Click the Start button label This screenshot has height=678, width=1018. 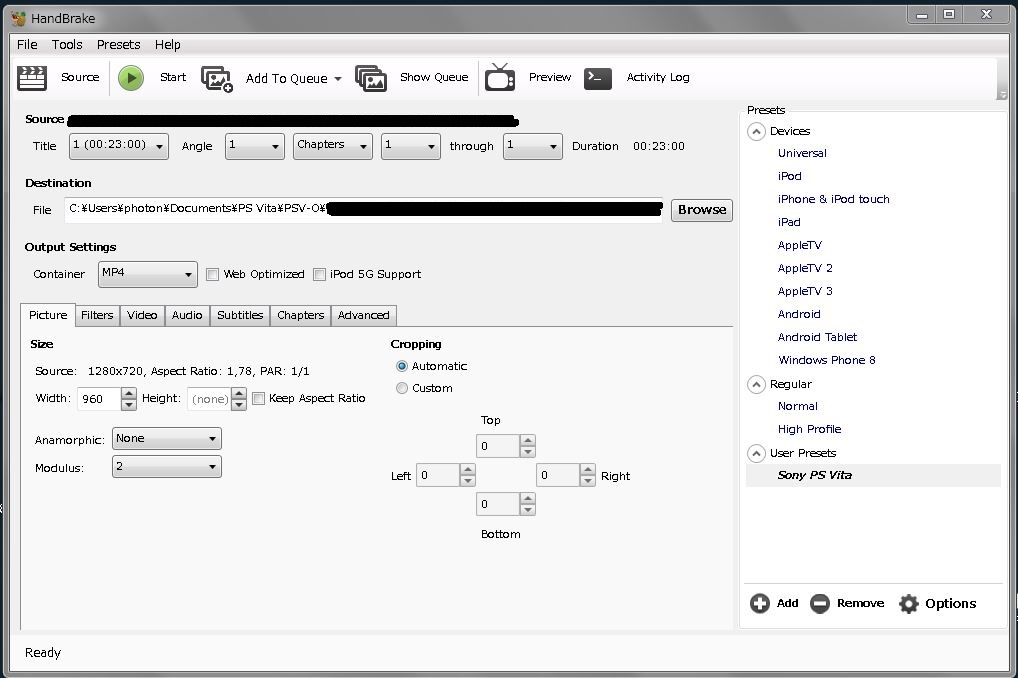tap(173, 77)
